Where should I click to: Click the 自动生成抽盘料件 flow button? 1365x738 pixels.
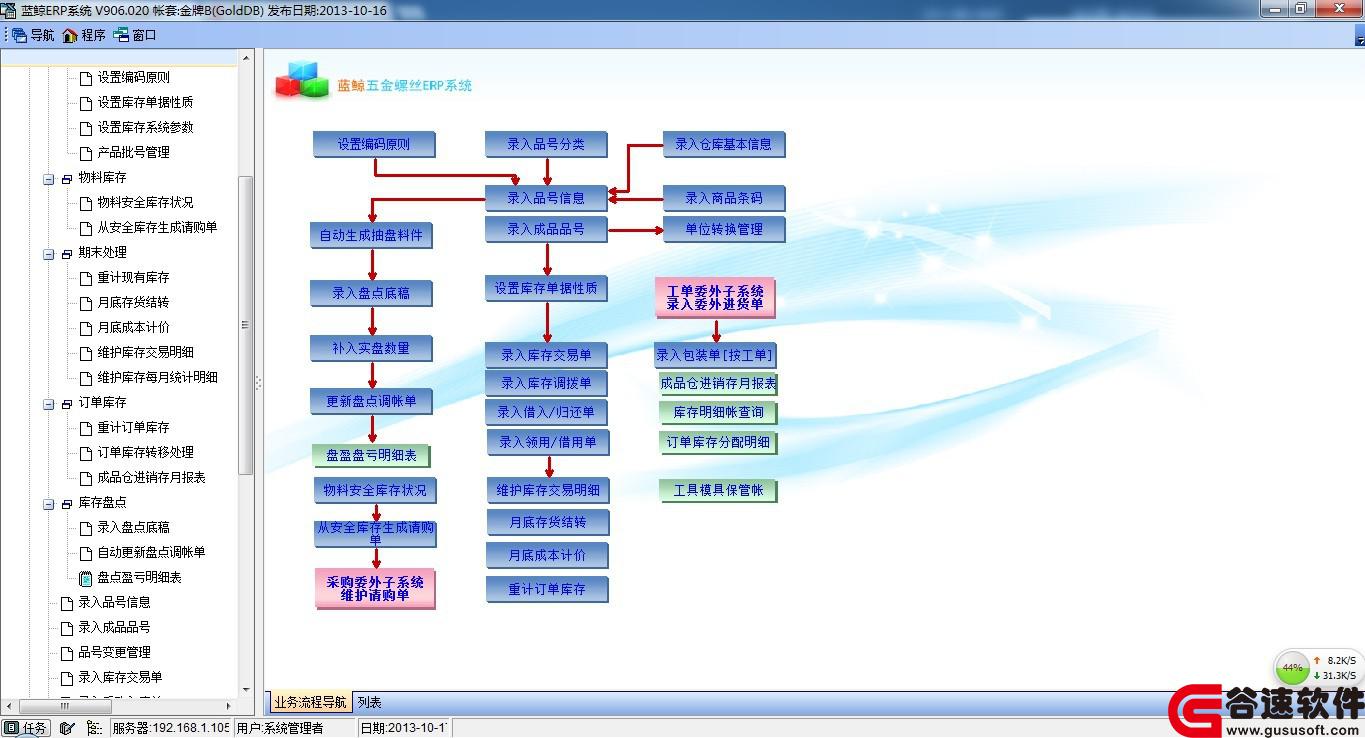[x=371, y=236]
